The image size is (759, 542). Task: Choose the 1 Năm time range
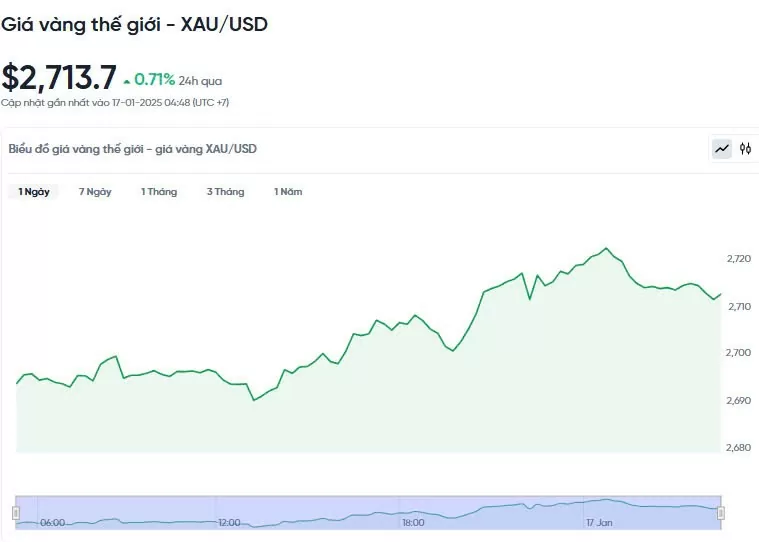(x=288, y=191)
